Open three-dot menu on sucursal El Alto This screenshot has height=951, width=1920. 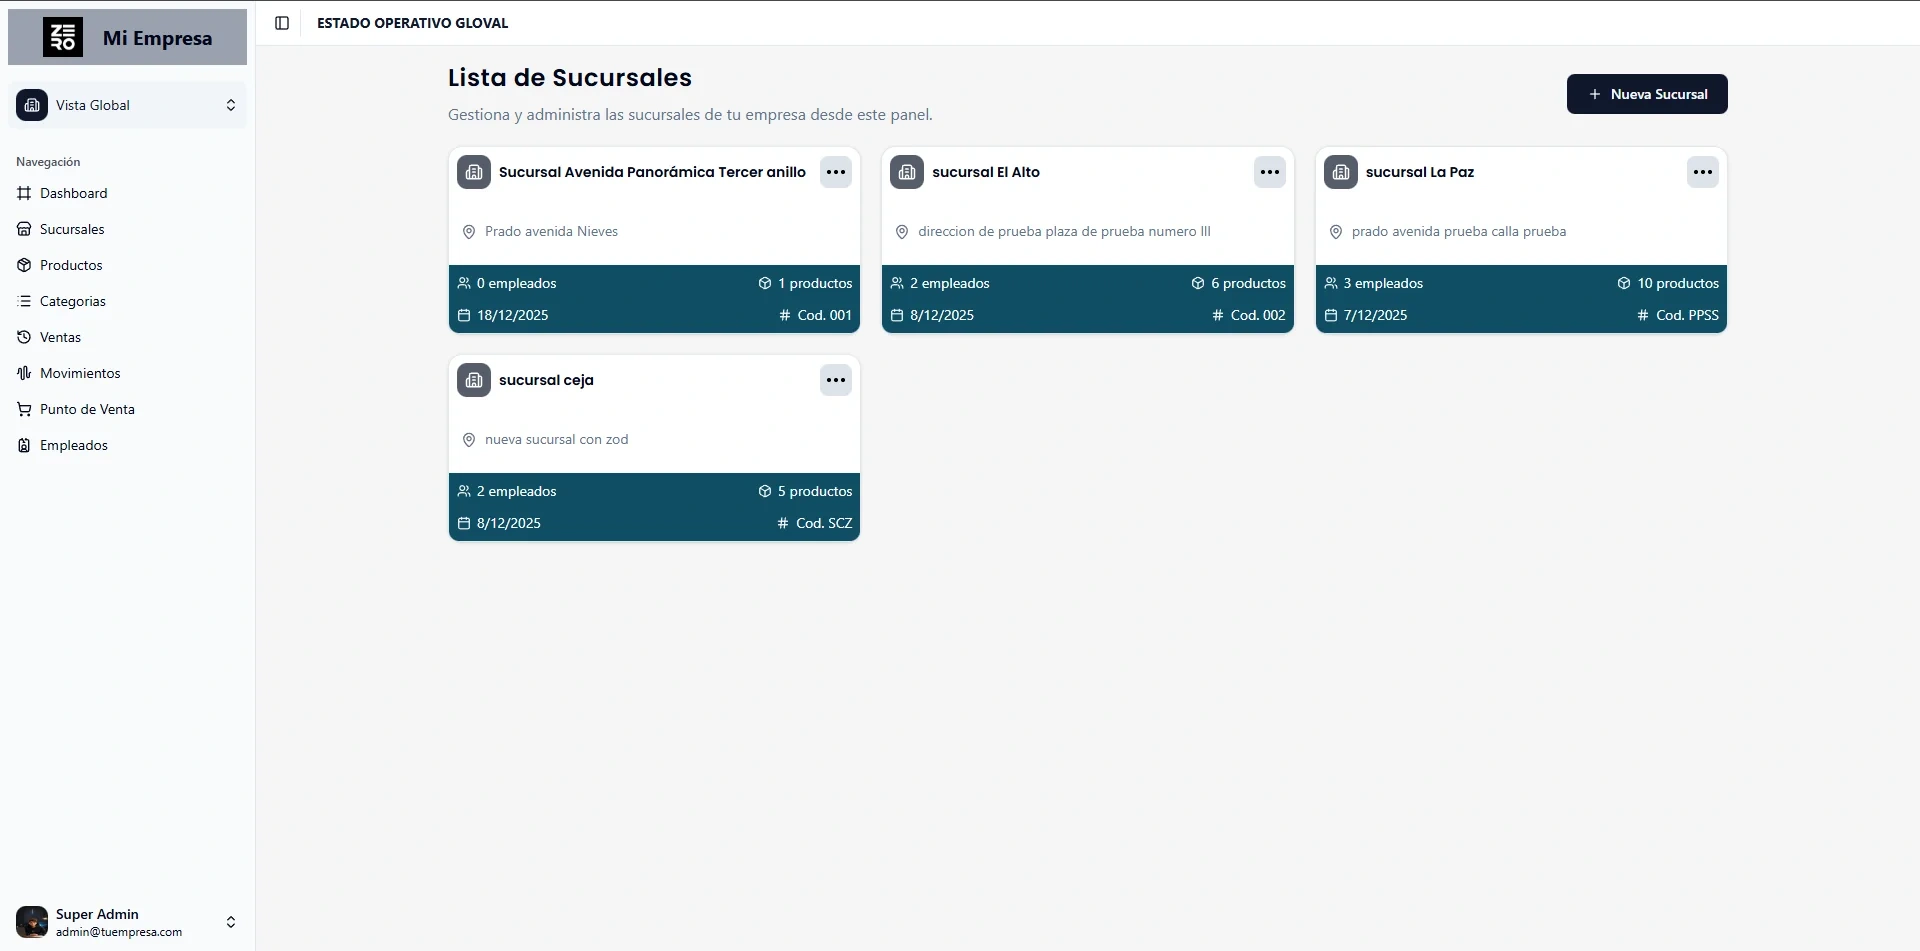pyautogui.click(x=1269, y=172)
